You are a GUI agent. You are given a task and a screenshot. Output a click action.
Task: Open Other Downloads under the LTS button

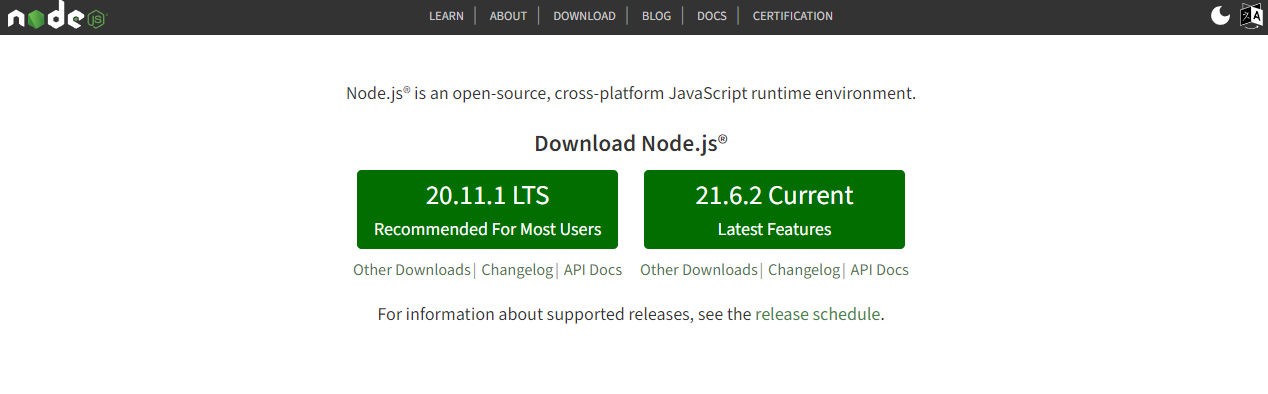tap(411, 270)
